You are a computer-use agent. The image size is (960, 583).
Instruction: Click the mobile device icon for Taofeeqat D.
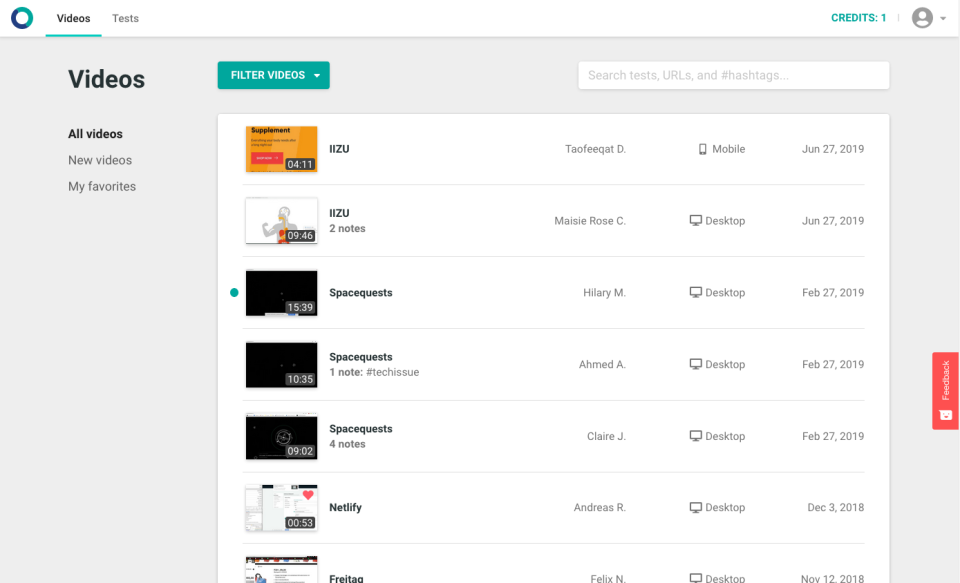point(703,149)
